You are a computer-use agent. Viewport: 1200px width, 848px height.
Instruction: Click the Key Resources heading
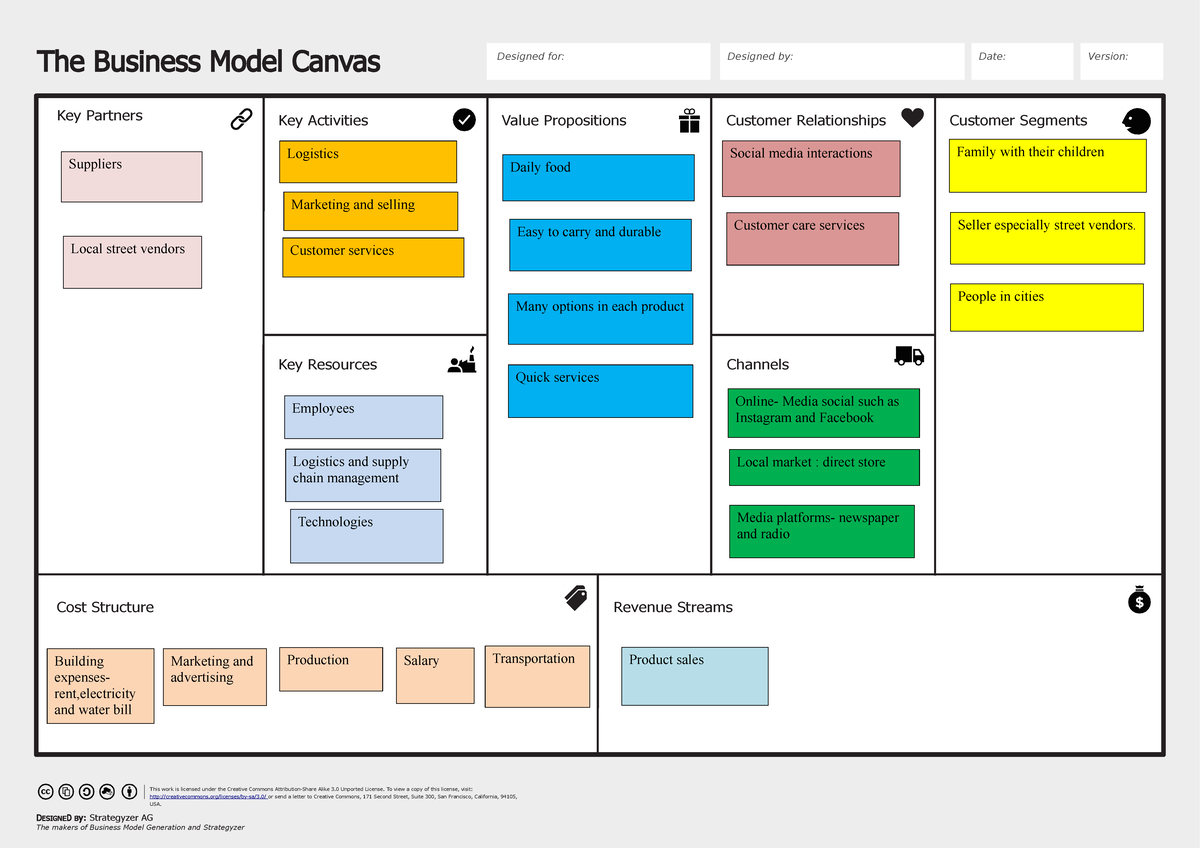click(x=328, y=365)
